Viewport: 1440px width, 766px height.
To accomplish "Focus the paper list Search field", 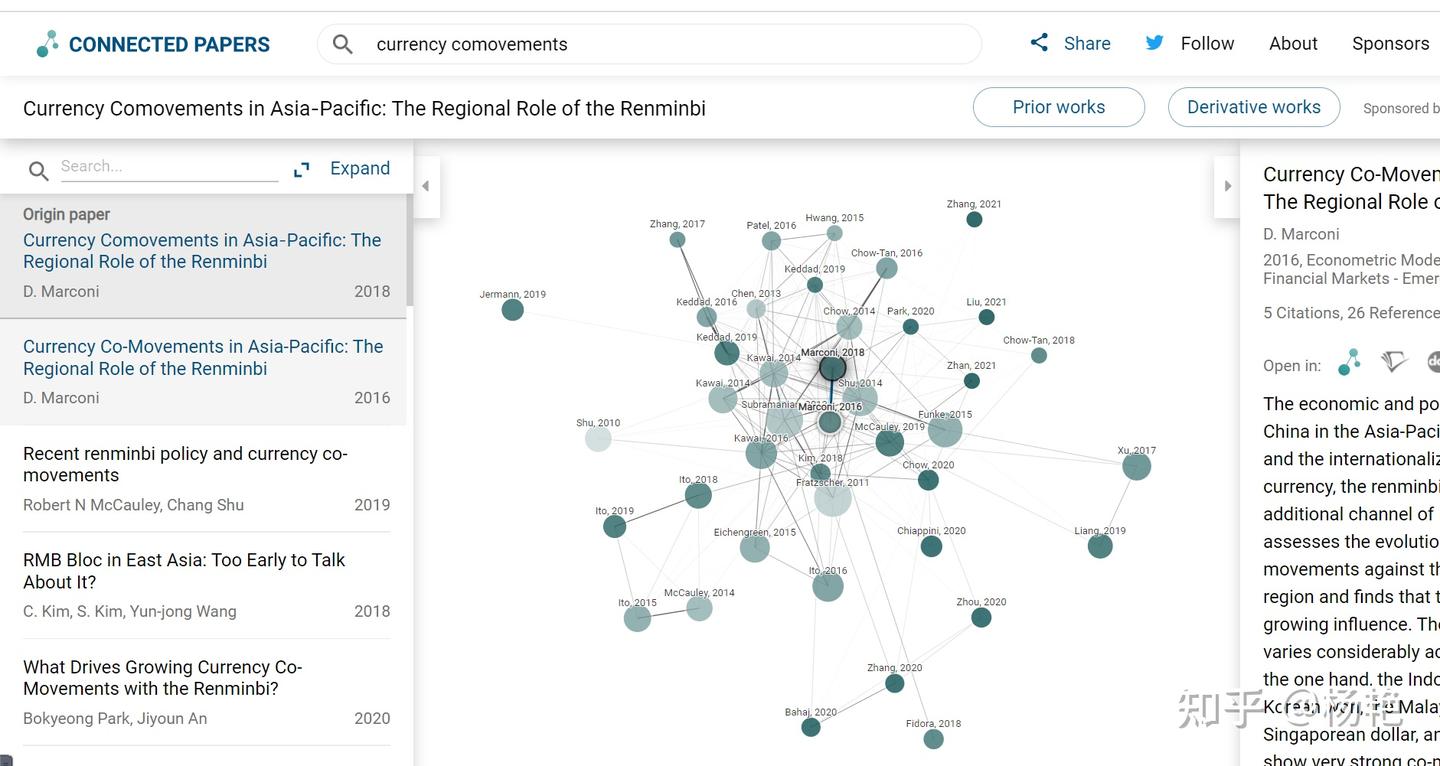I will point(168,167).
